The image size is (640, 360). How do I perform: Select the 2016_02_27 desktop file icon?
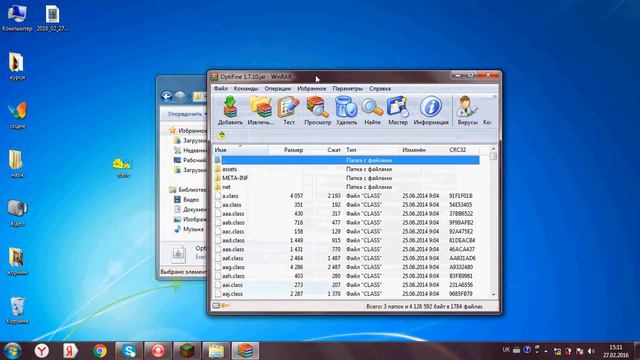[x=52, y=18]
